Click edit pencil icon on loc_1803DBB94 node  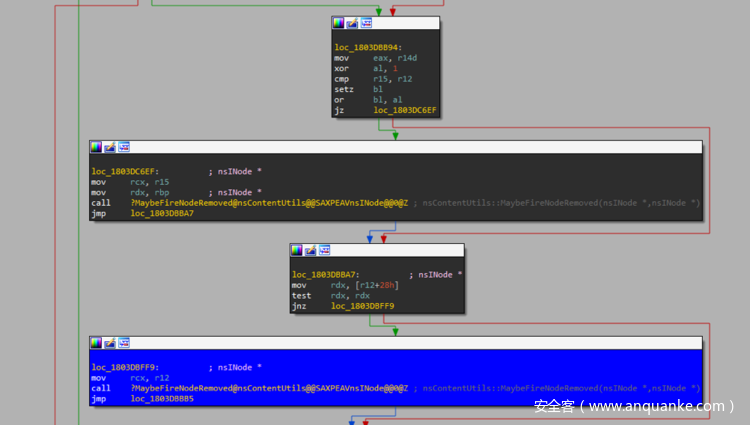pos(352,22)
